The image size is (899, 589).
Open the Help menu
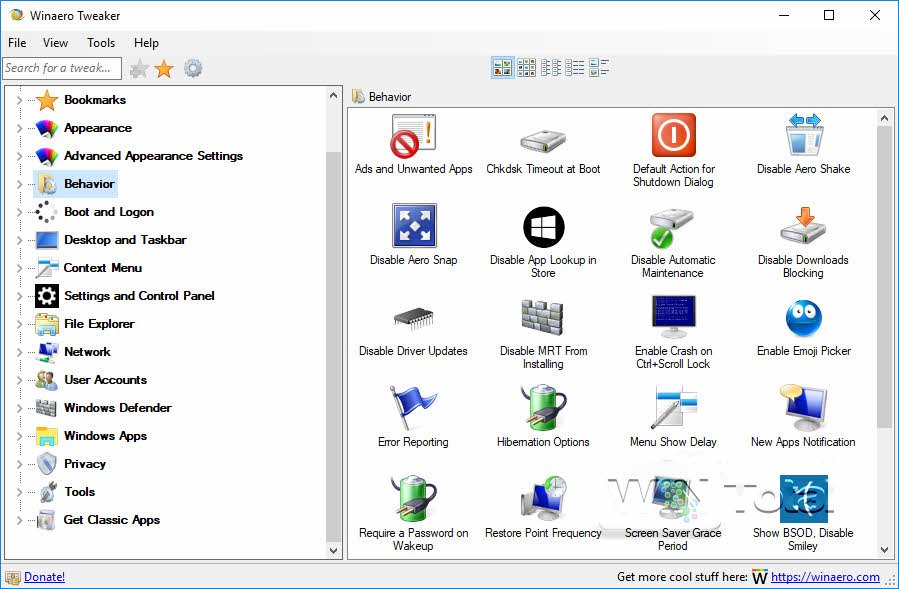click(x=146, y=43)
